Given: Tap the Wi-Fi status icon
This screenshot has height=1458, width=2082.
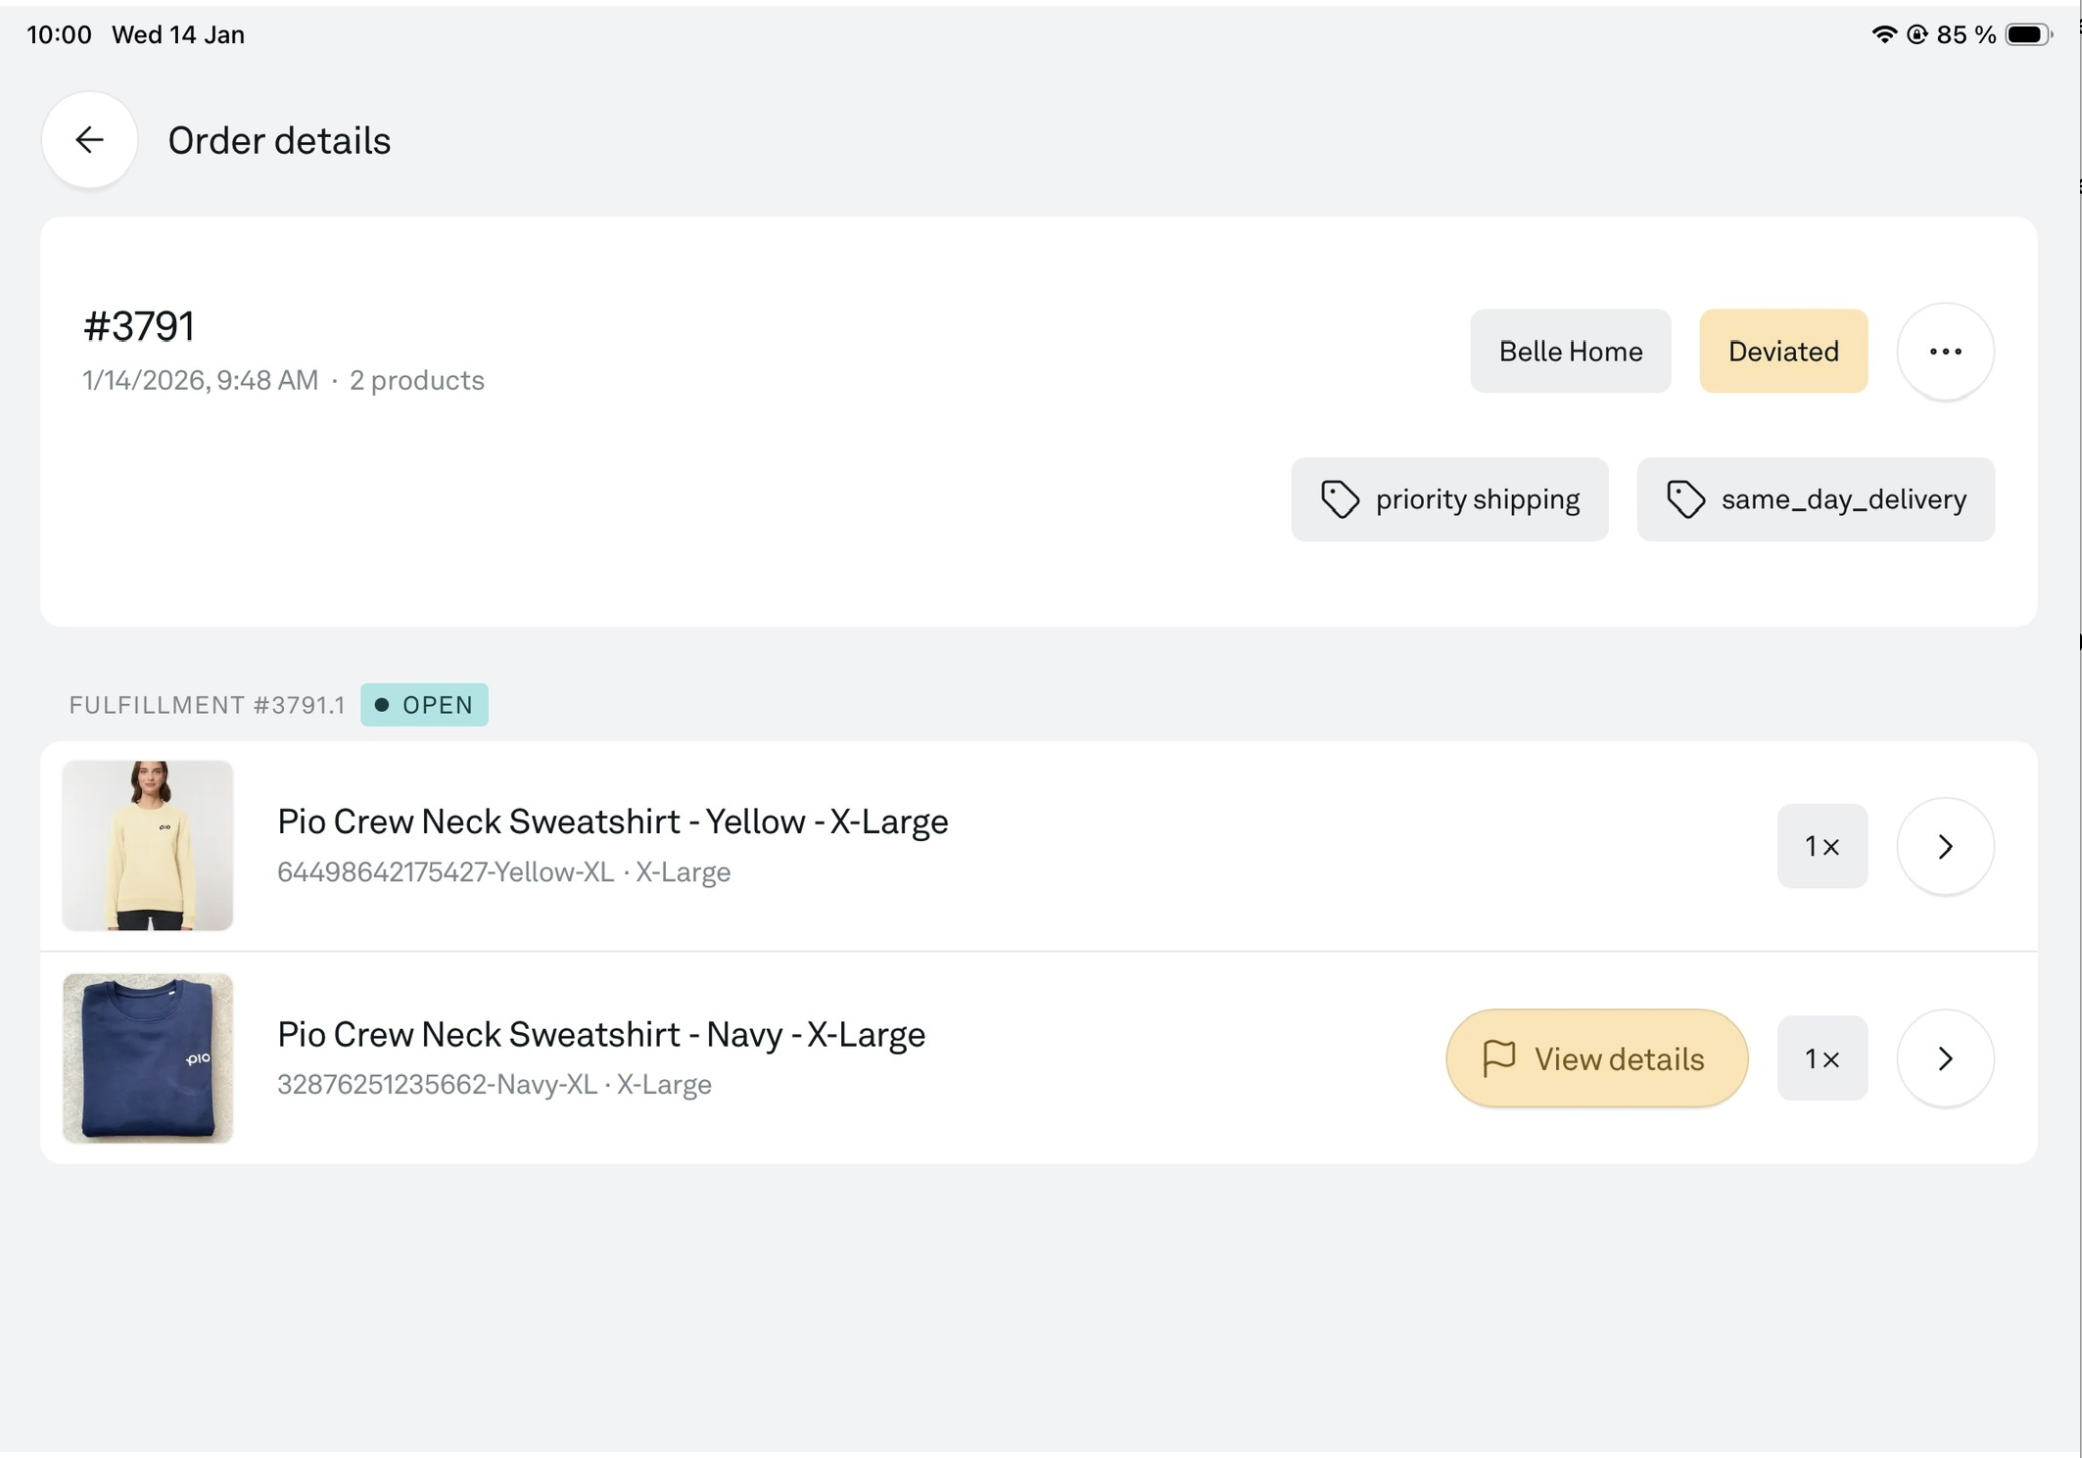Looking at the screenshot, I should coord(1883,35).
